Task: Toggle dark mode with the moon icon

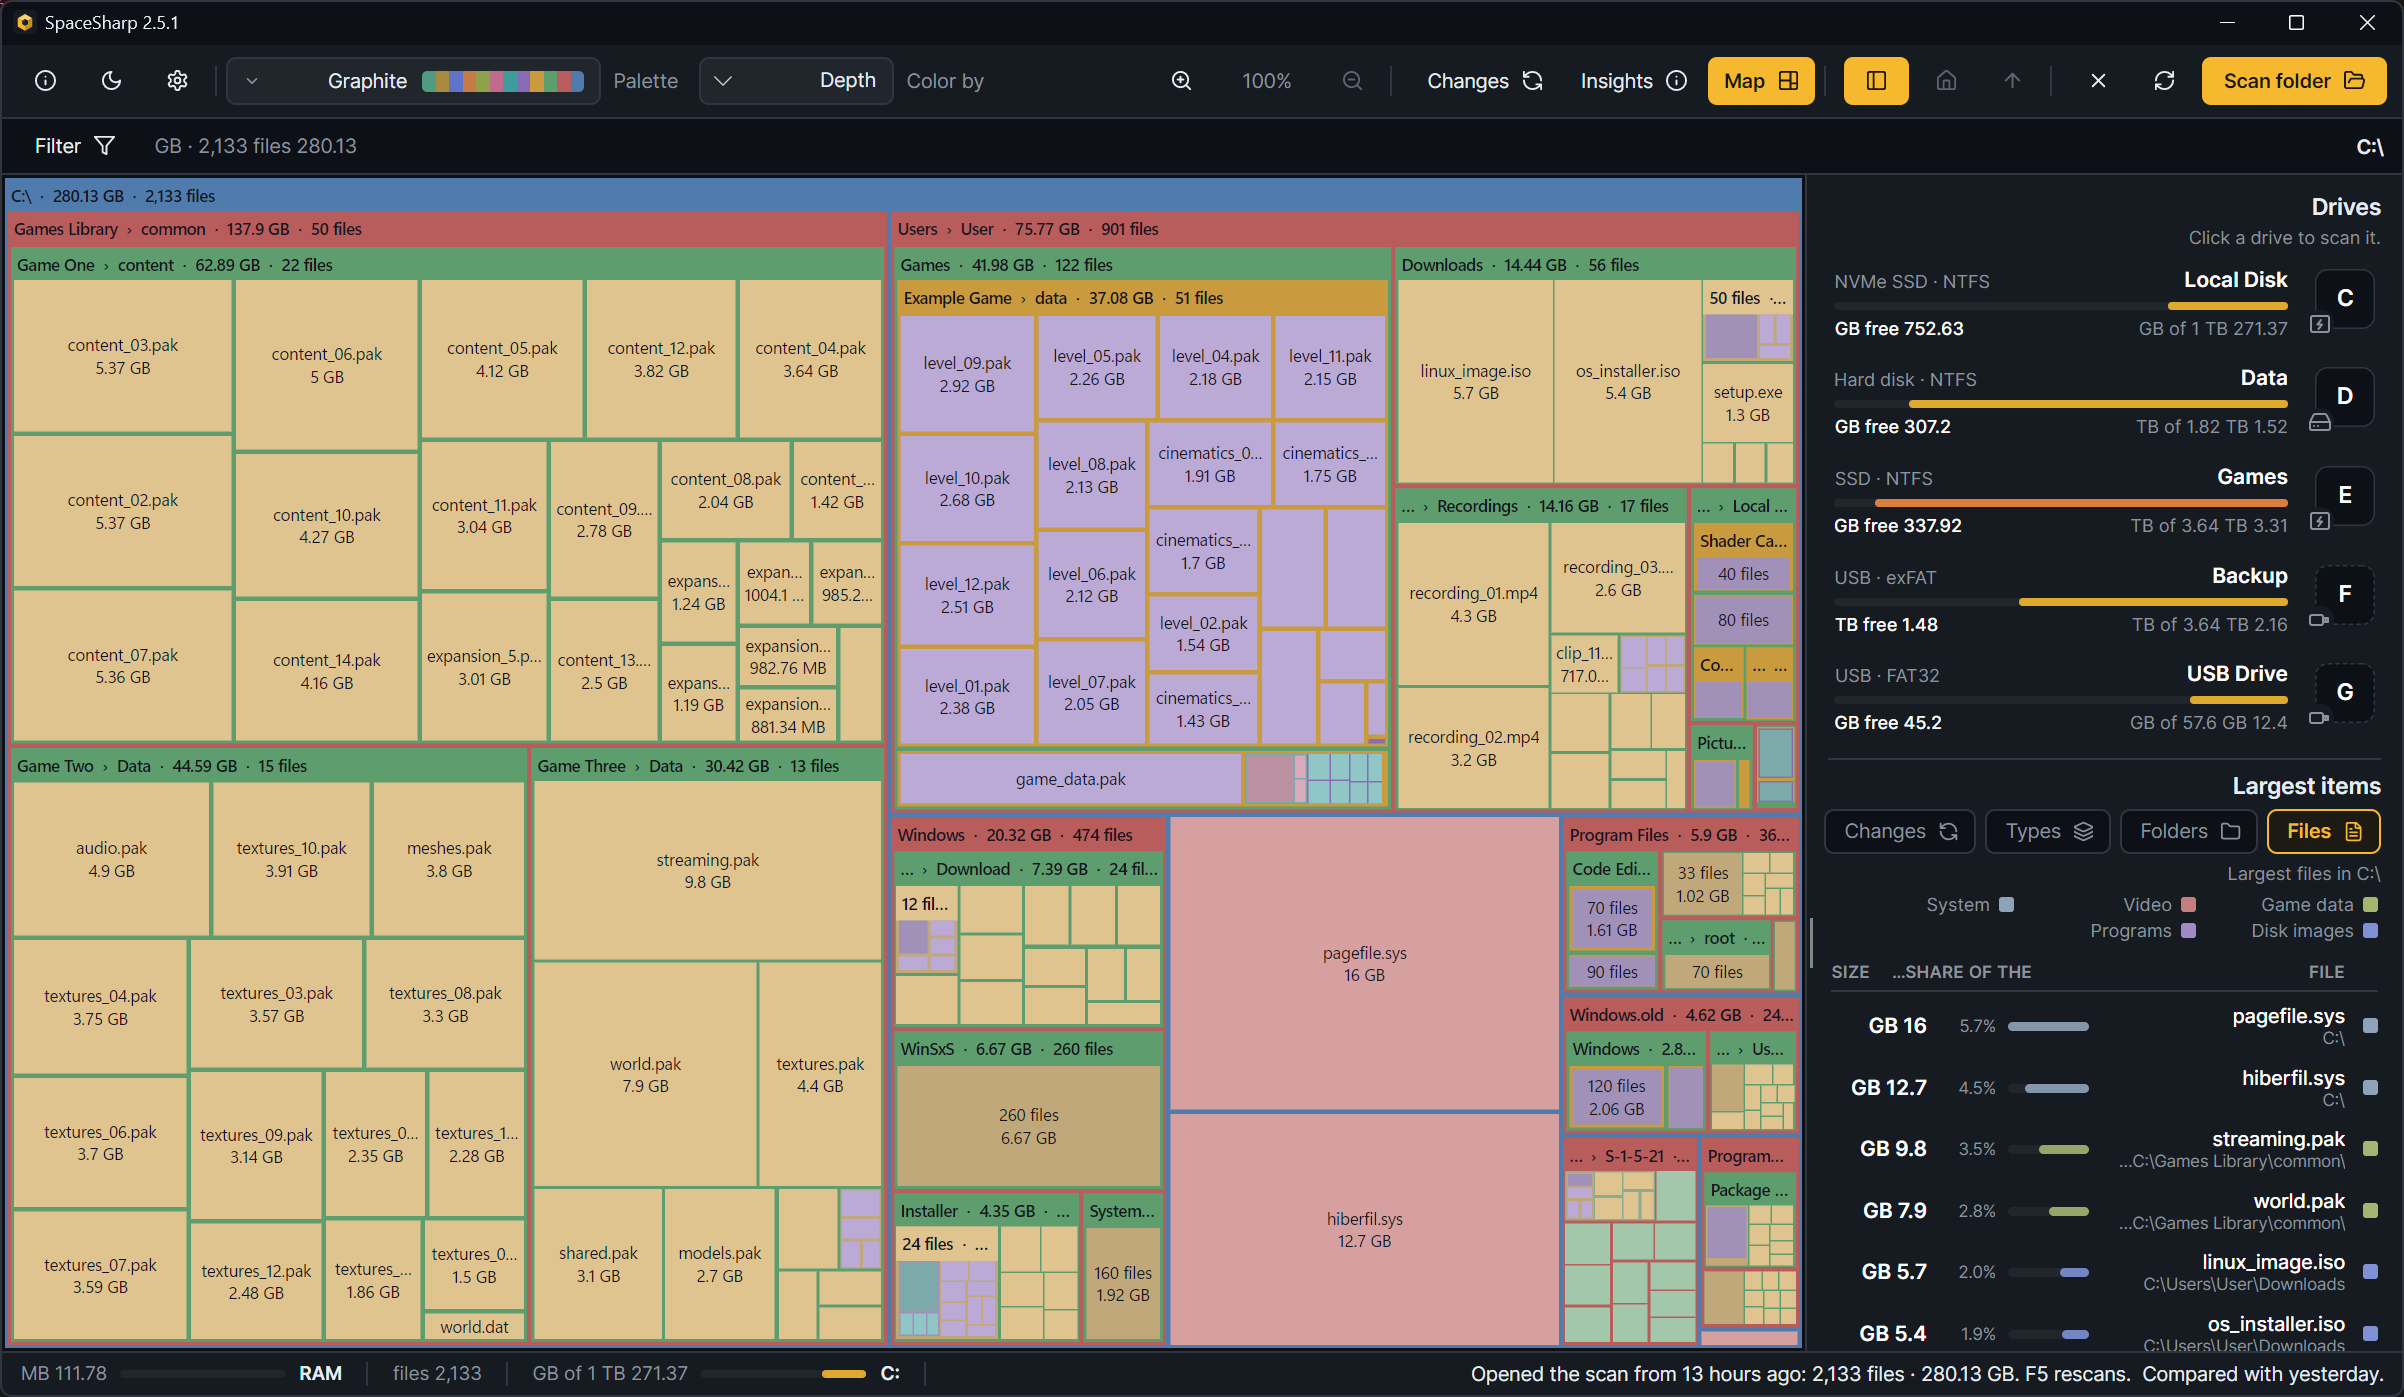Action: coord(111,81)
